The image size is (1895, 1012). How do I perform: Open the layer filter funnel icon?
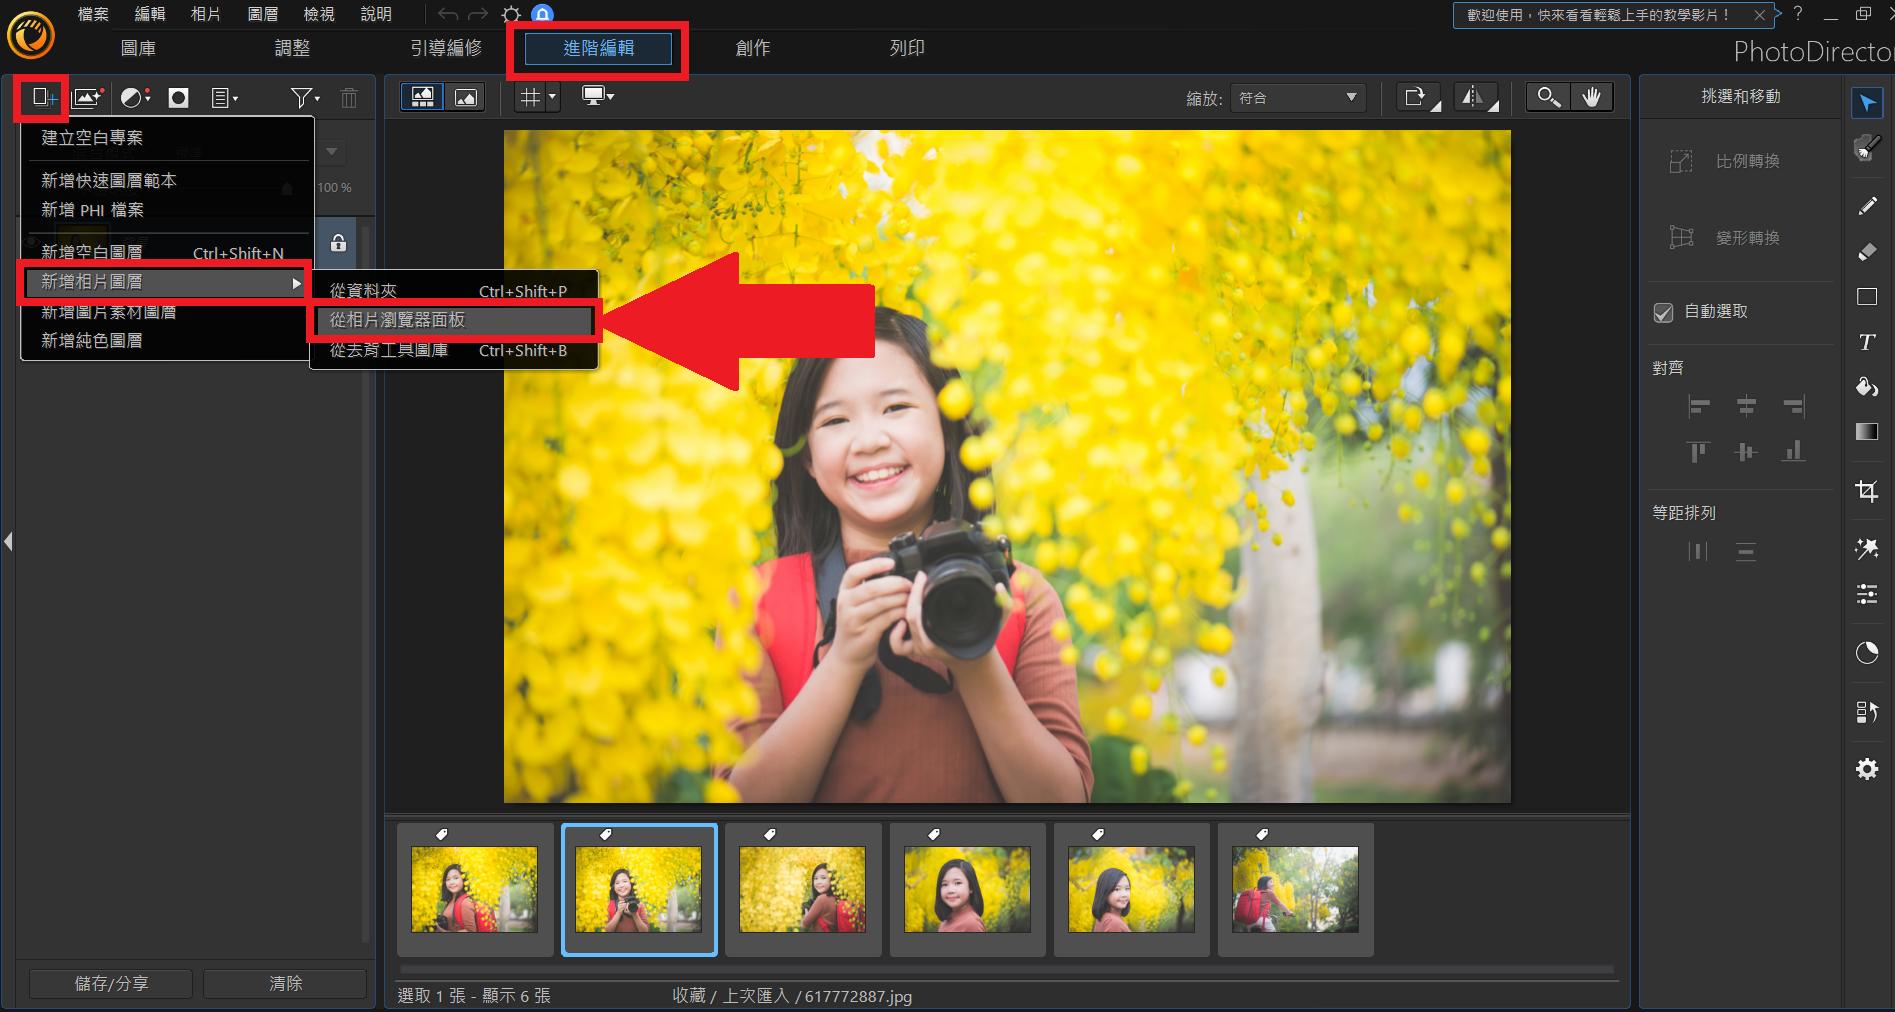point(304,98)
